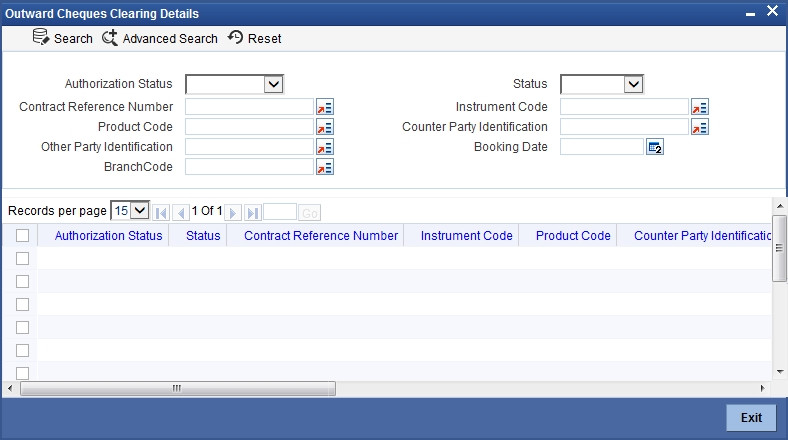Tick the select-all checkbox in table header

pyautogui.click(x=23, y=236)
